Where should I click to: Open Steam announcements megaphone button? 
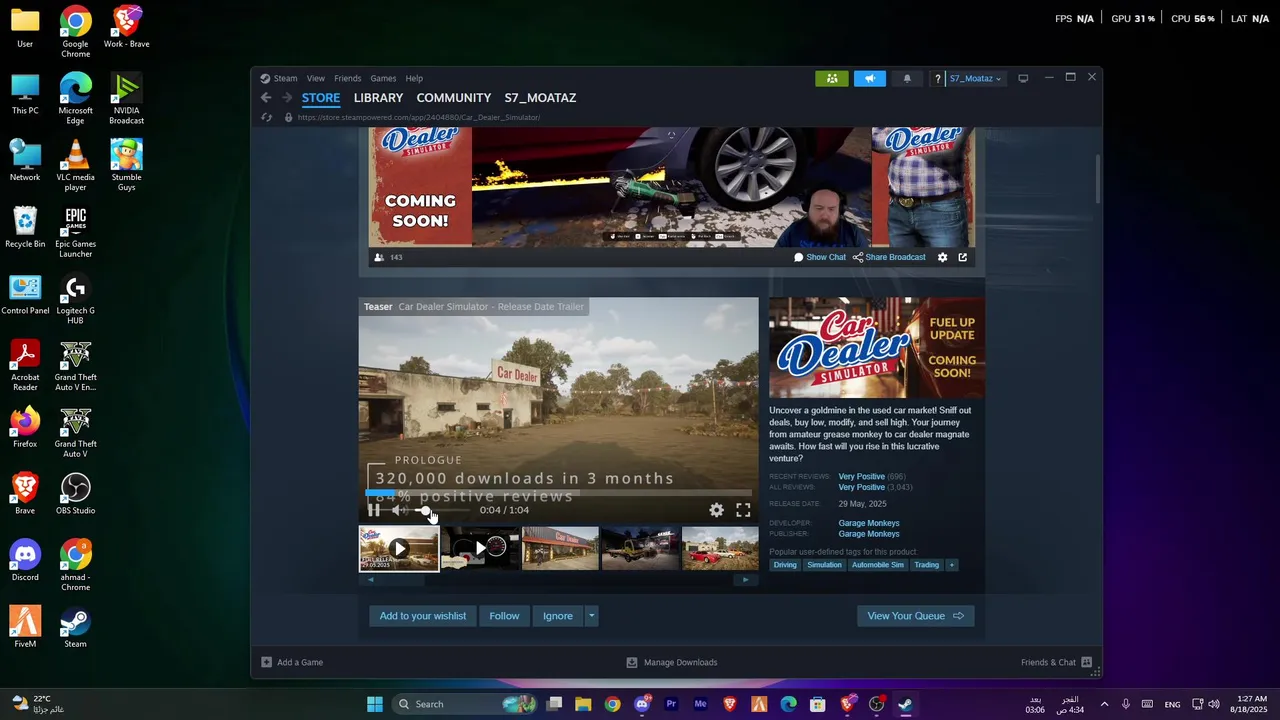click(870, 78)
